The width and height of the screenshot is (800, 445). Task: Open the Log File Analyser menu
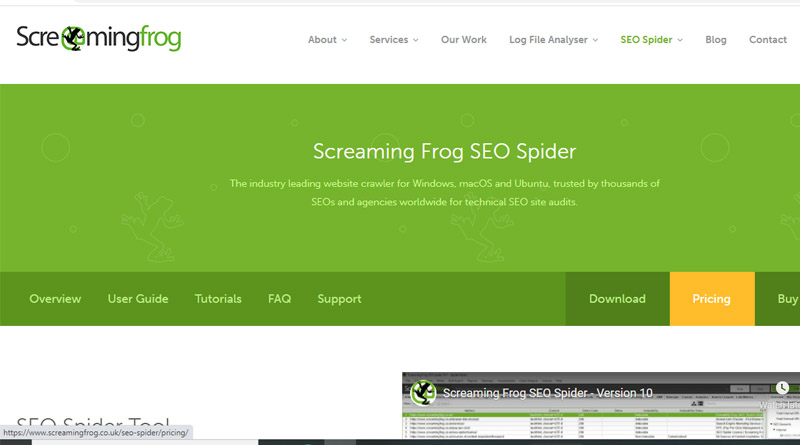point(548,40)
